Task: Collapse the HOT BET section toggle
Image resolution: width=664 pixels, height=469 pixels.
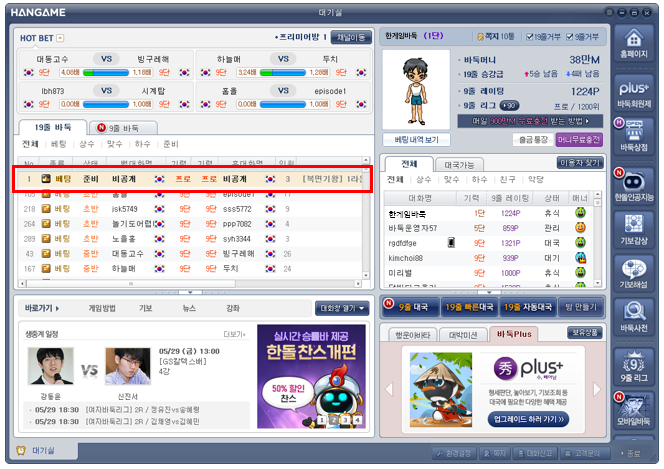Action: point(60,38)
